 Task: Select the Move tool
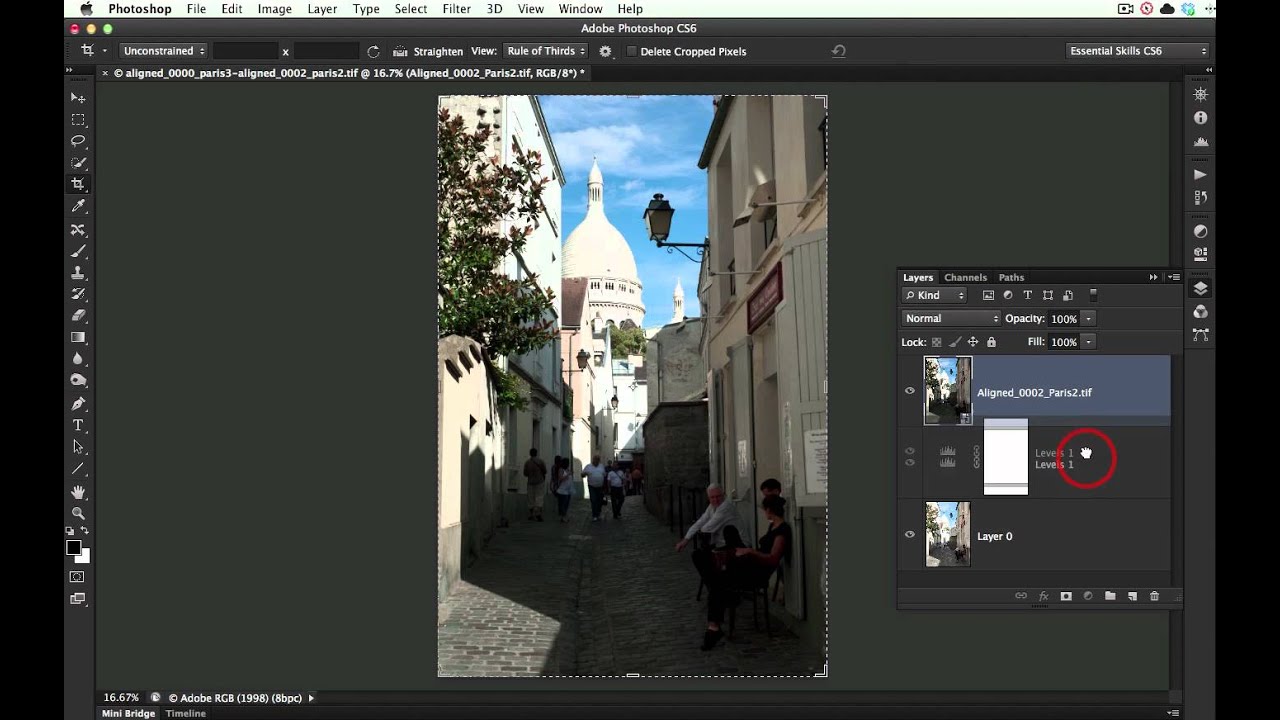coord(78,97)
